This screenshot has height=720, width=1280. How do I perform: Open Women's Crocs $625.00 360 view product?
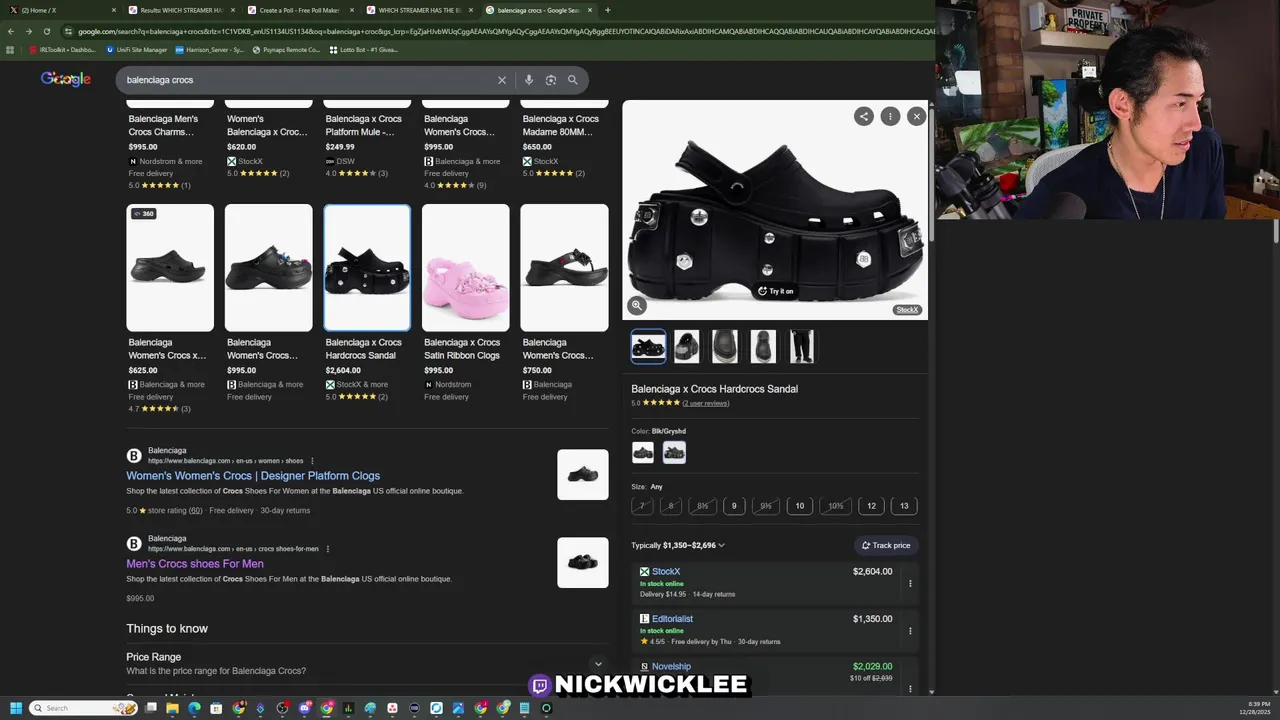pyautogui.click(x=170, y=268)
